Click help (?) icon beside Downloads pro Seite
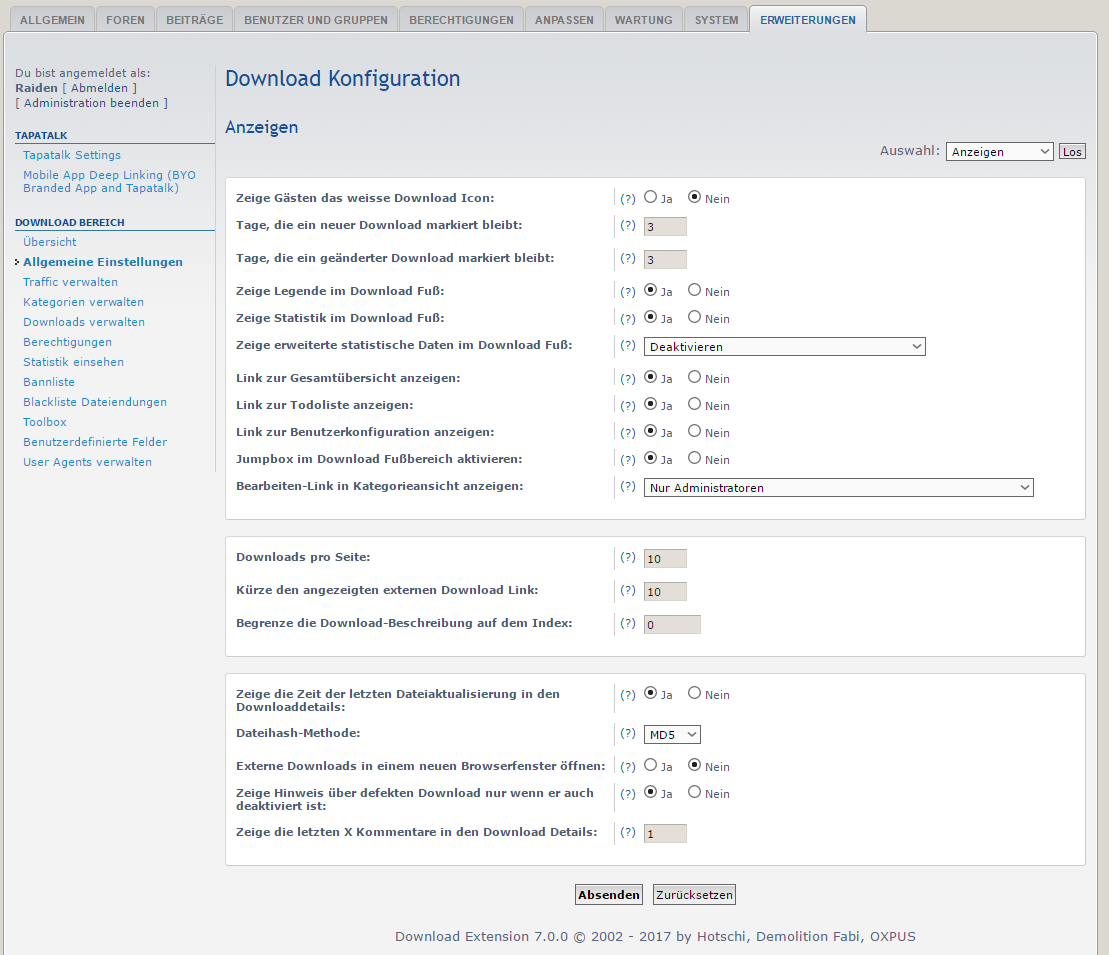This screenshot has width=1109, height=955. coord(628,558)
